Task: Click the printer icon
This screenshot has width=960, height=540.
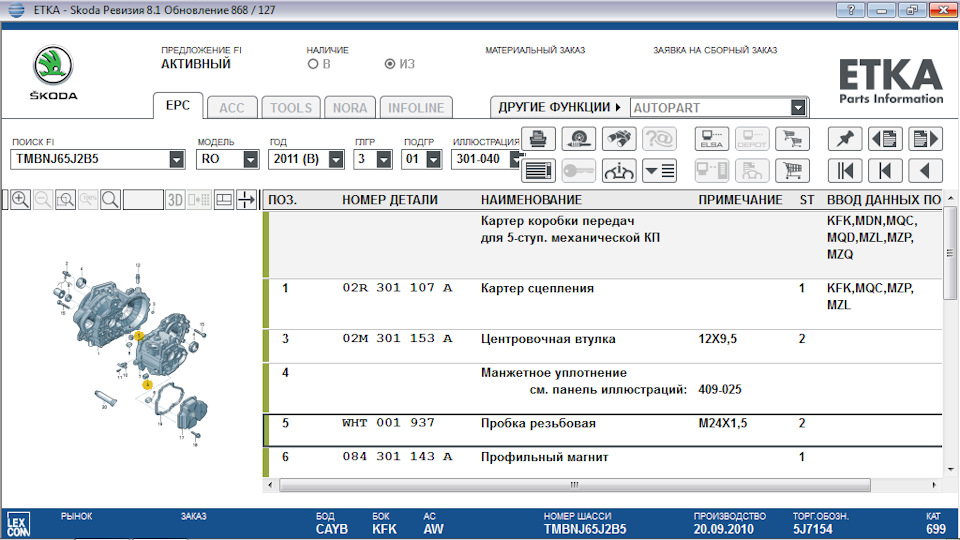Action: (x=538, y=139)
